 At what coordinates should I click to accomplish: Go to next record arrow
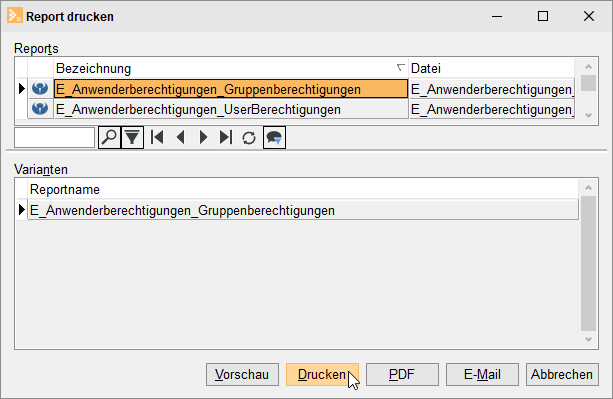pyautogui.click(x=203, y=138)
